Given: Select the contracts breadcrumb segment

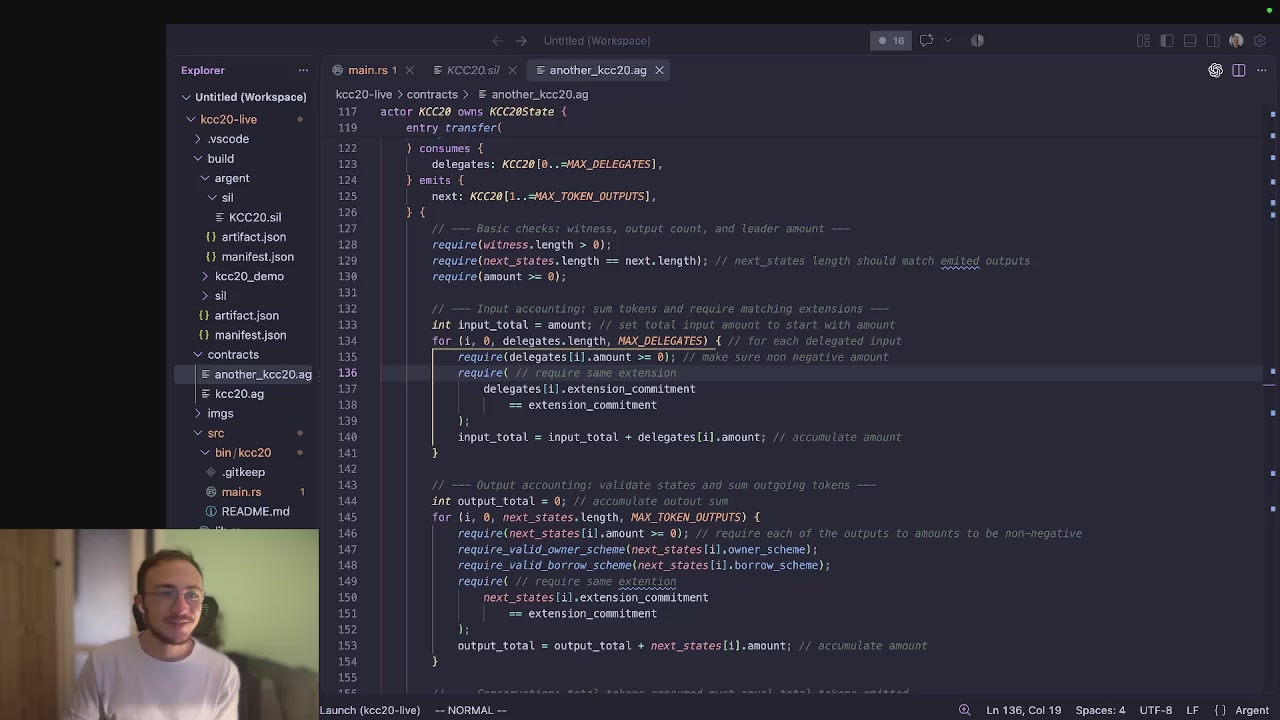Looking at the screenshot, I should point(432,95).
